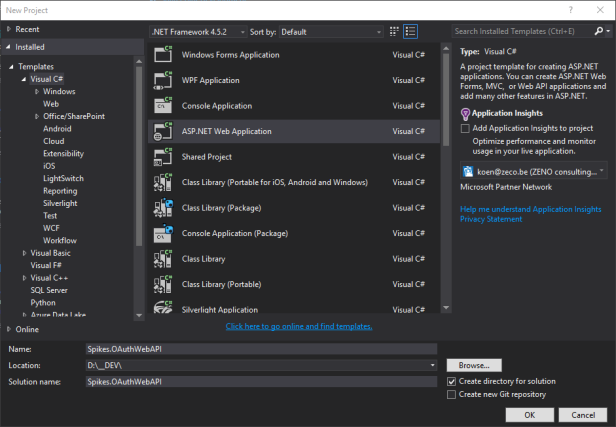Select the Test template category

click(50, 216)
